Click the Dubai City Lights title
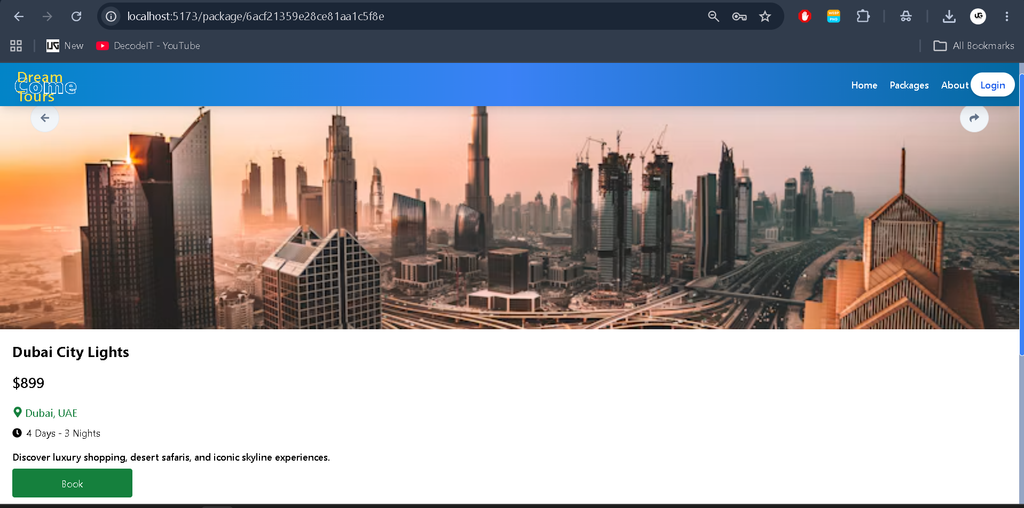 point(71,352)
